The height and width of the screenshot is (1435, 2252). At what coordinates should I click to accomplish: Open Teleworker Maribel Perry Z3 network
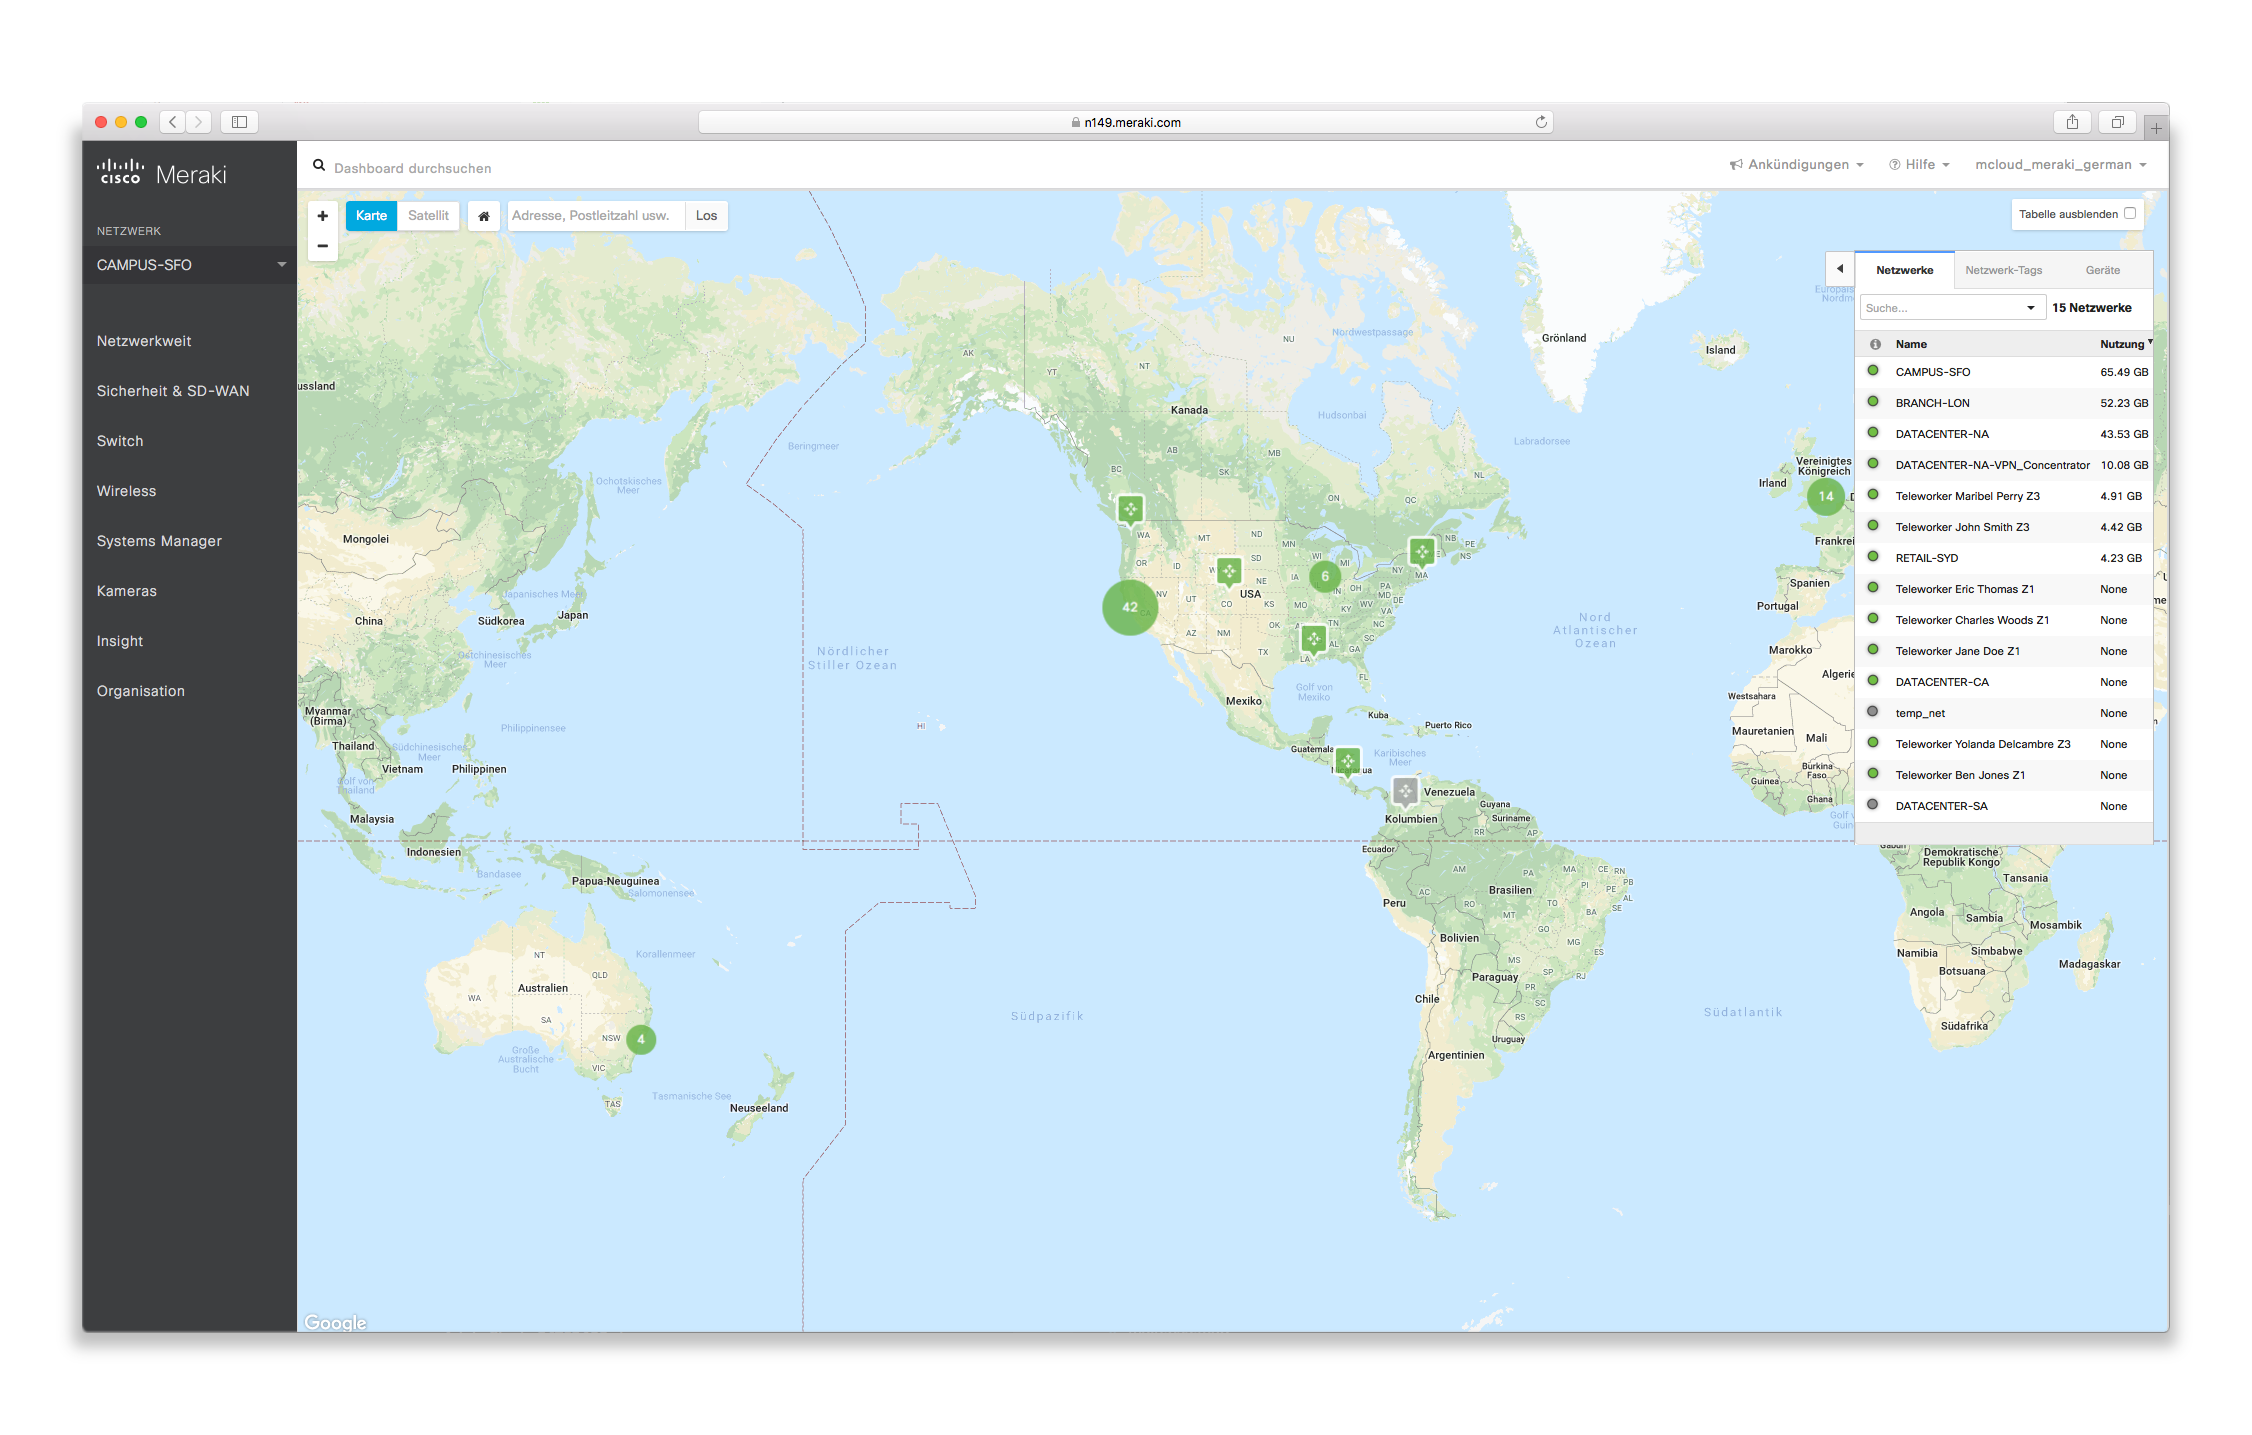(2004, 496)
